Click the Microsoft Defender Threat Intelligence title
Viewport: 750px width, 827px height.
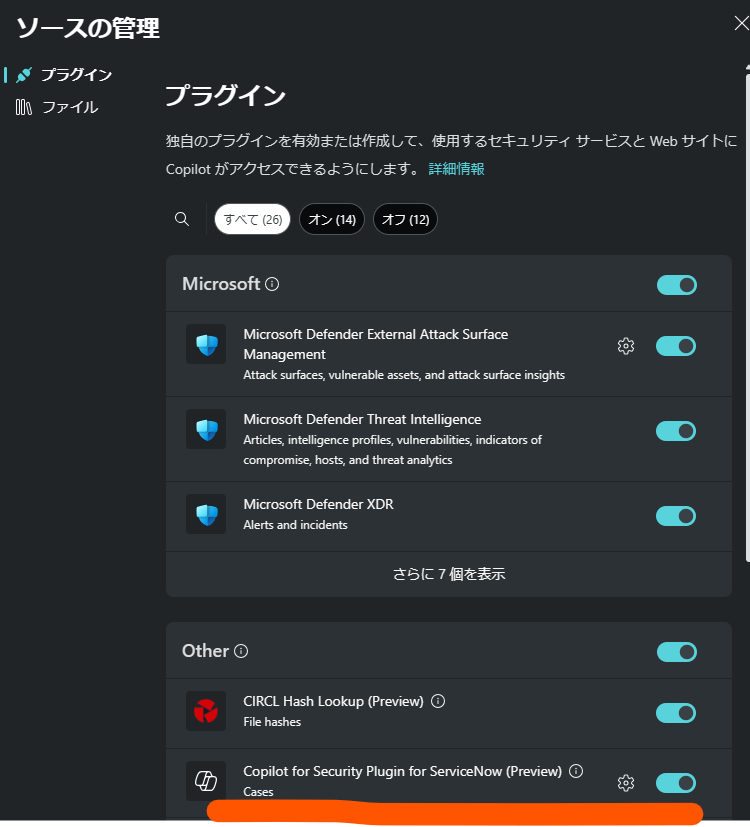pos(362,419)
